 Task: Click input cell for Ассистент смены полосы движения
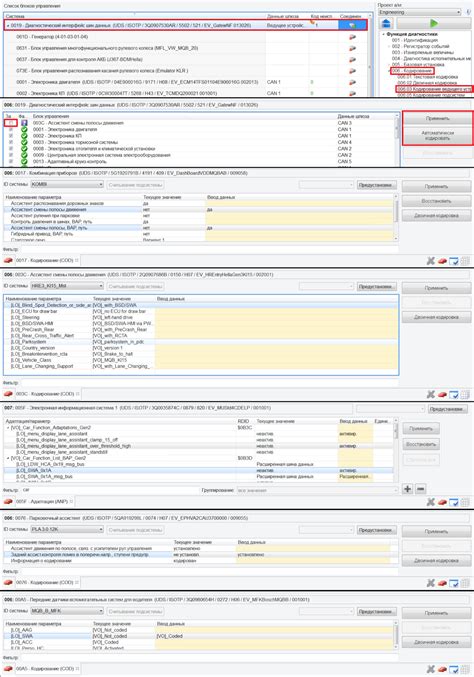(x=299, y=209)
